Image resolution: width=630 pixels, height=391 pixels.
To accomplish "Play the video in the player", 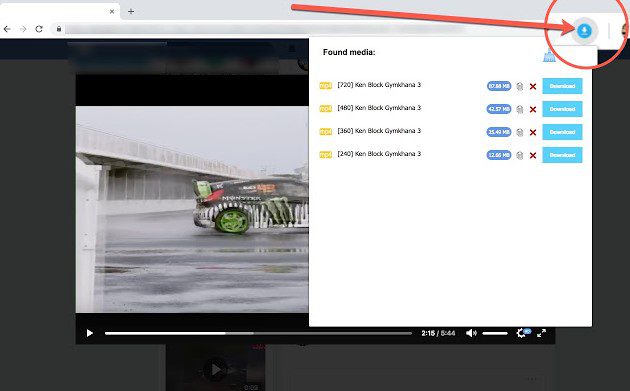I will [90, 333].
